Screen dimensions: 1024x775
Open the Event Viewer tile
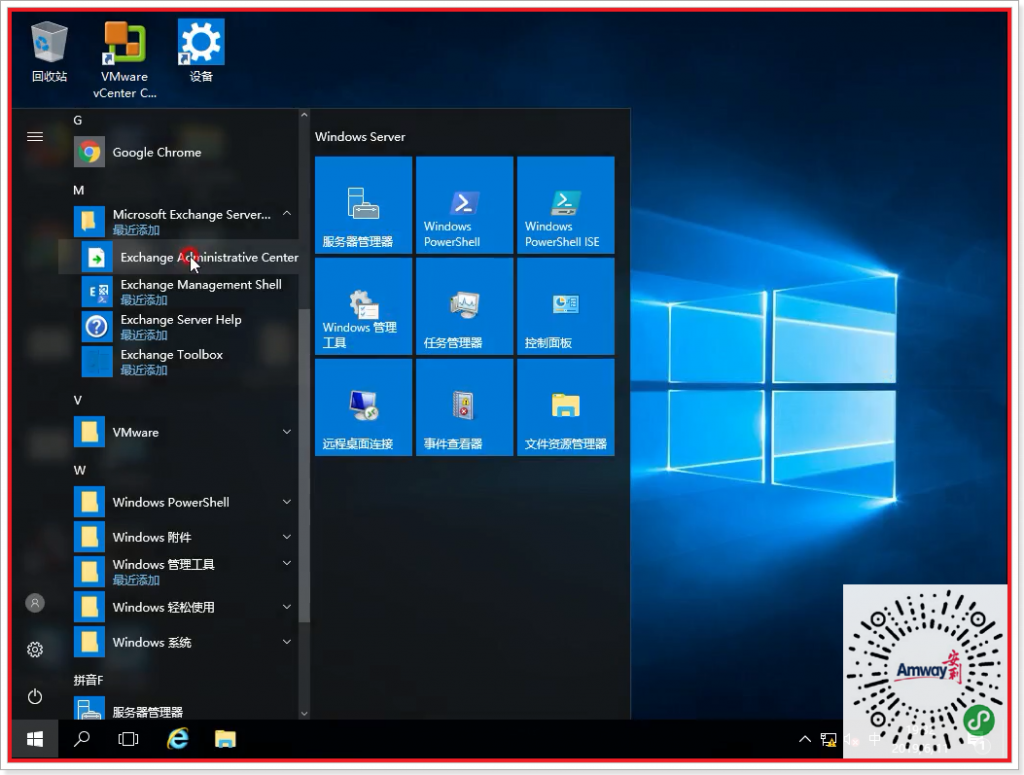[x=464, y=407]
